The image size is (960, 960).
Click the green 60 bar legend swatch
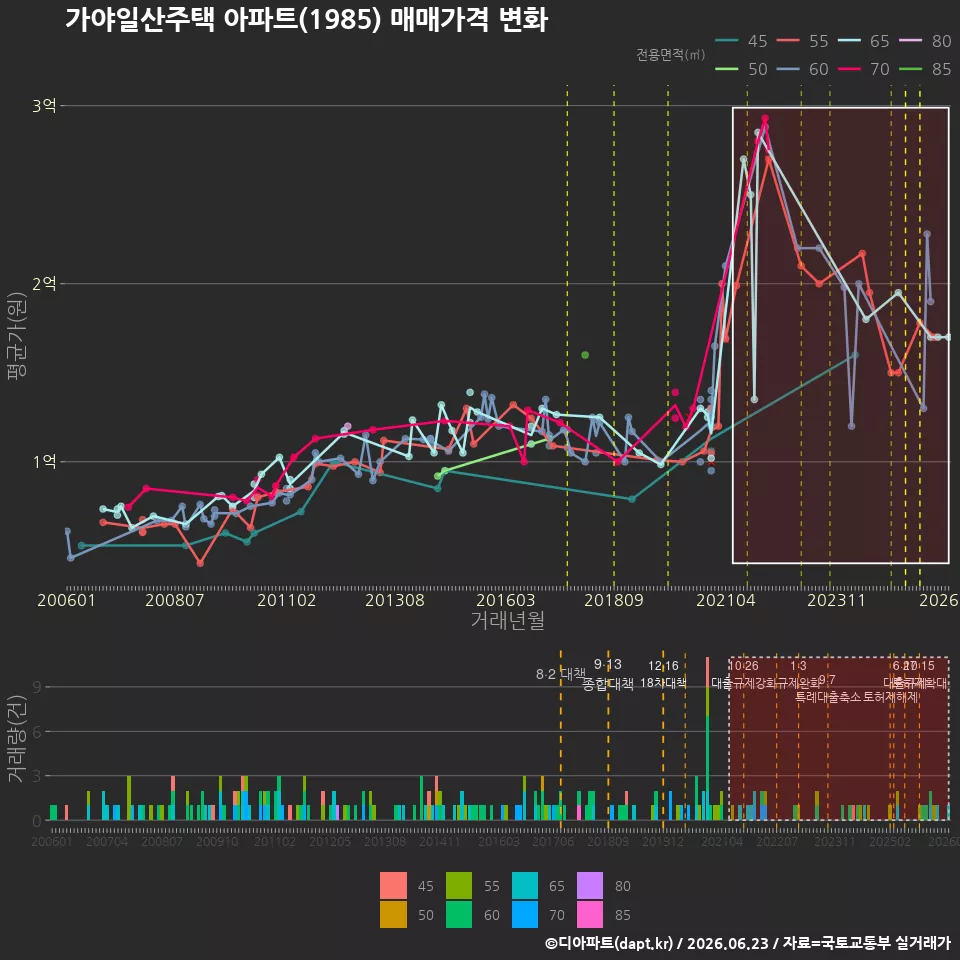coord(459,914)
